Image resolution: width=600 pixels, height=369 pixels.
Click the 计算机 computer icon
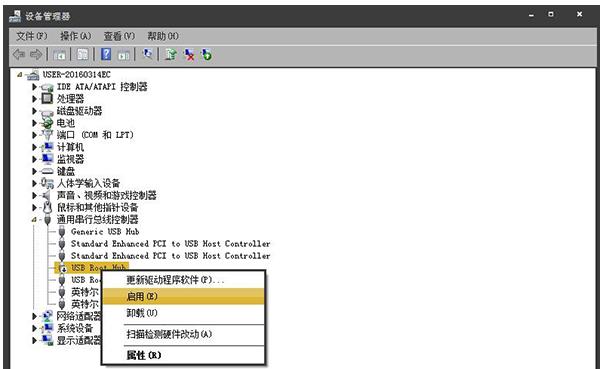point(47,147)
